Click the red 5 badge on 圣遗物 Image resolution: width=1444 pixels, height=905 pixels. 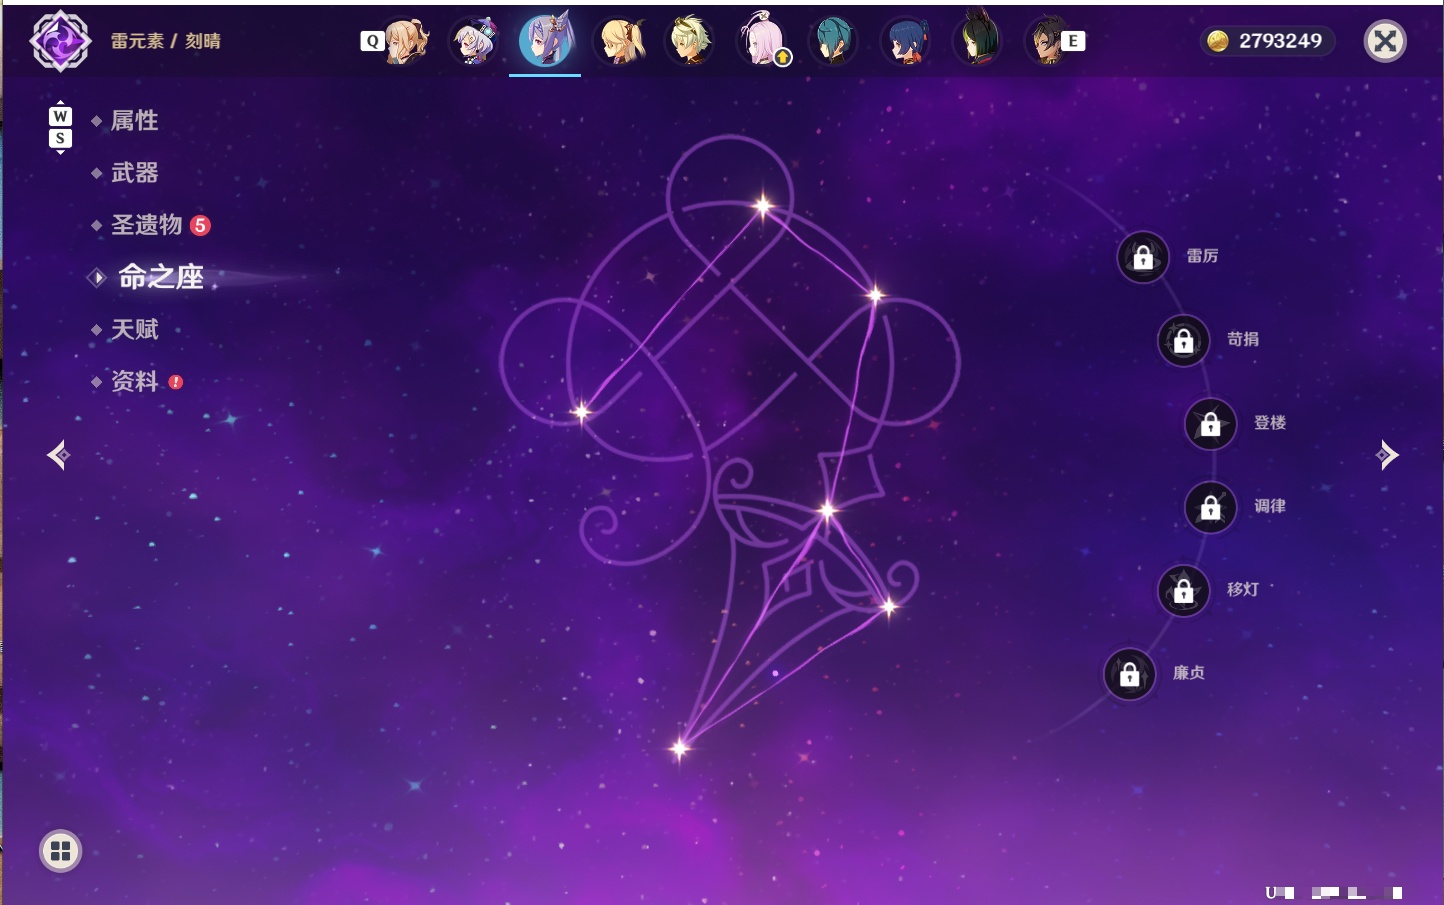200,225
